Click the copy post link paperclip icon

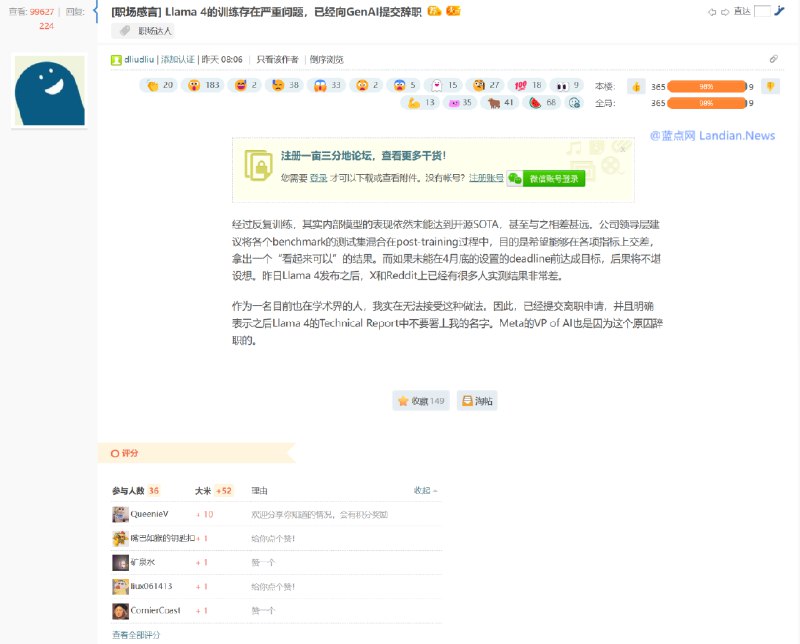(774, 58)
